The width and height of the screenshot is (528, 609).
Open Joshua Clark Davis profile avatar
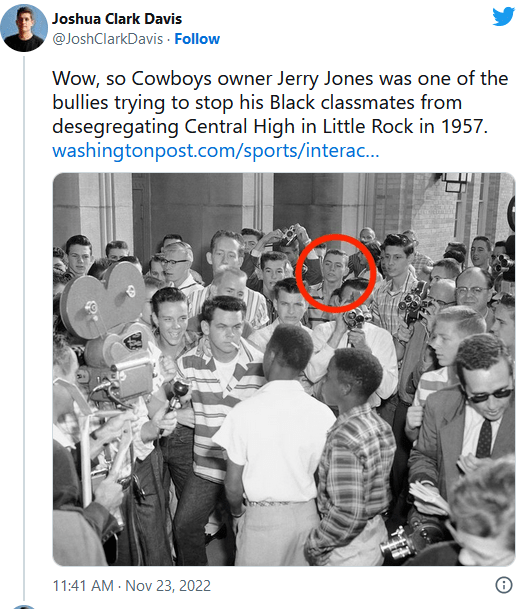point(24,28)
